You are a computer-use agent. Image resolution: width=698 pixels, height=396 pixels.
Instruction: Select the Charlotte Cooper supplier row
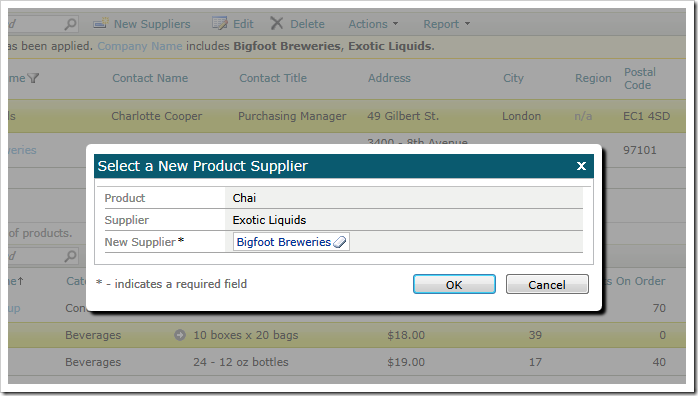[x=347, y=116]
